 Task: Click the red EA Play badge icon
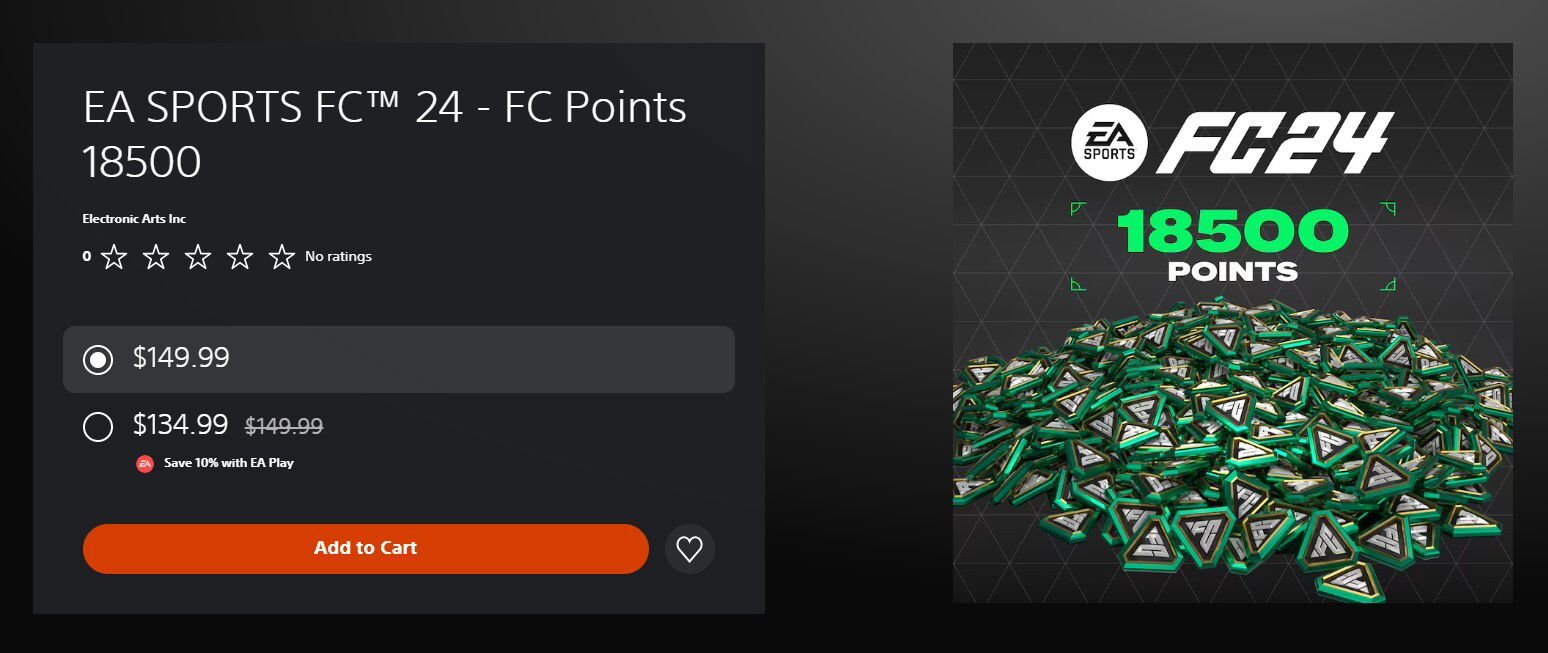[145, 463]
